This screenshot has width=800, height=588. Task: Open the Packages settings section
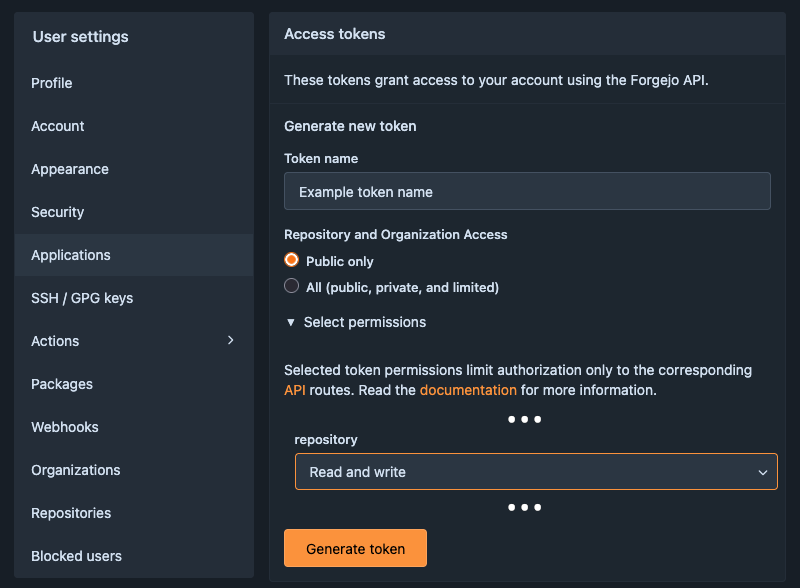63,384
